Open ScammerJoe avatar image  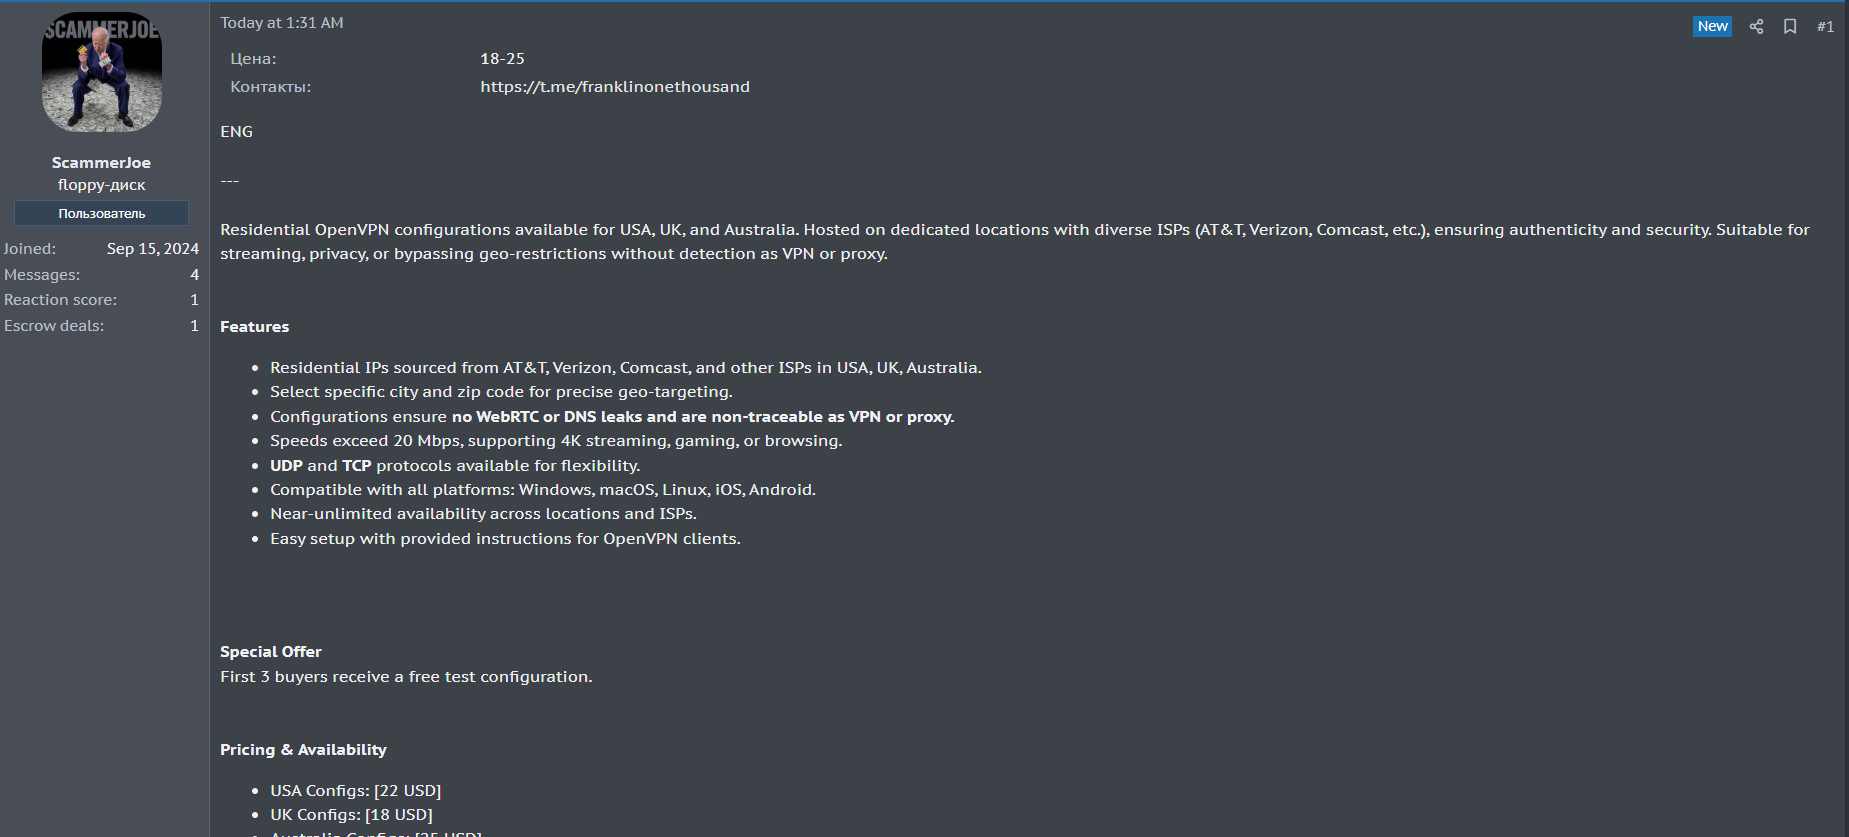[x=102, y=72]
